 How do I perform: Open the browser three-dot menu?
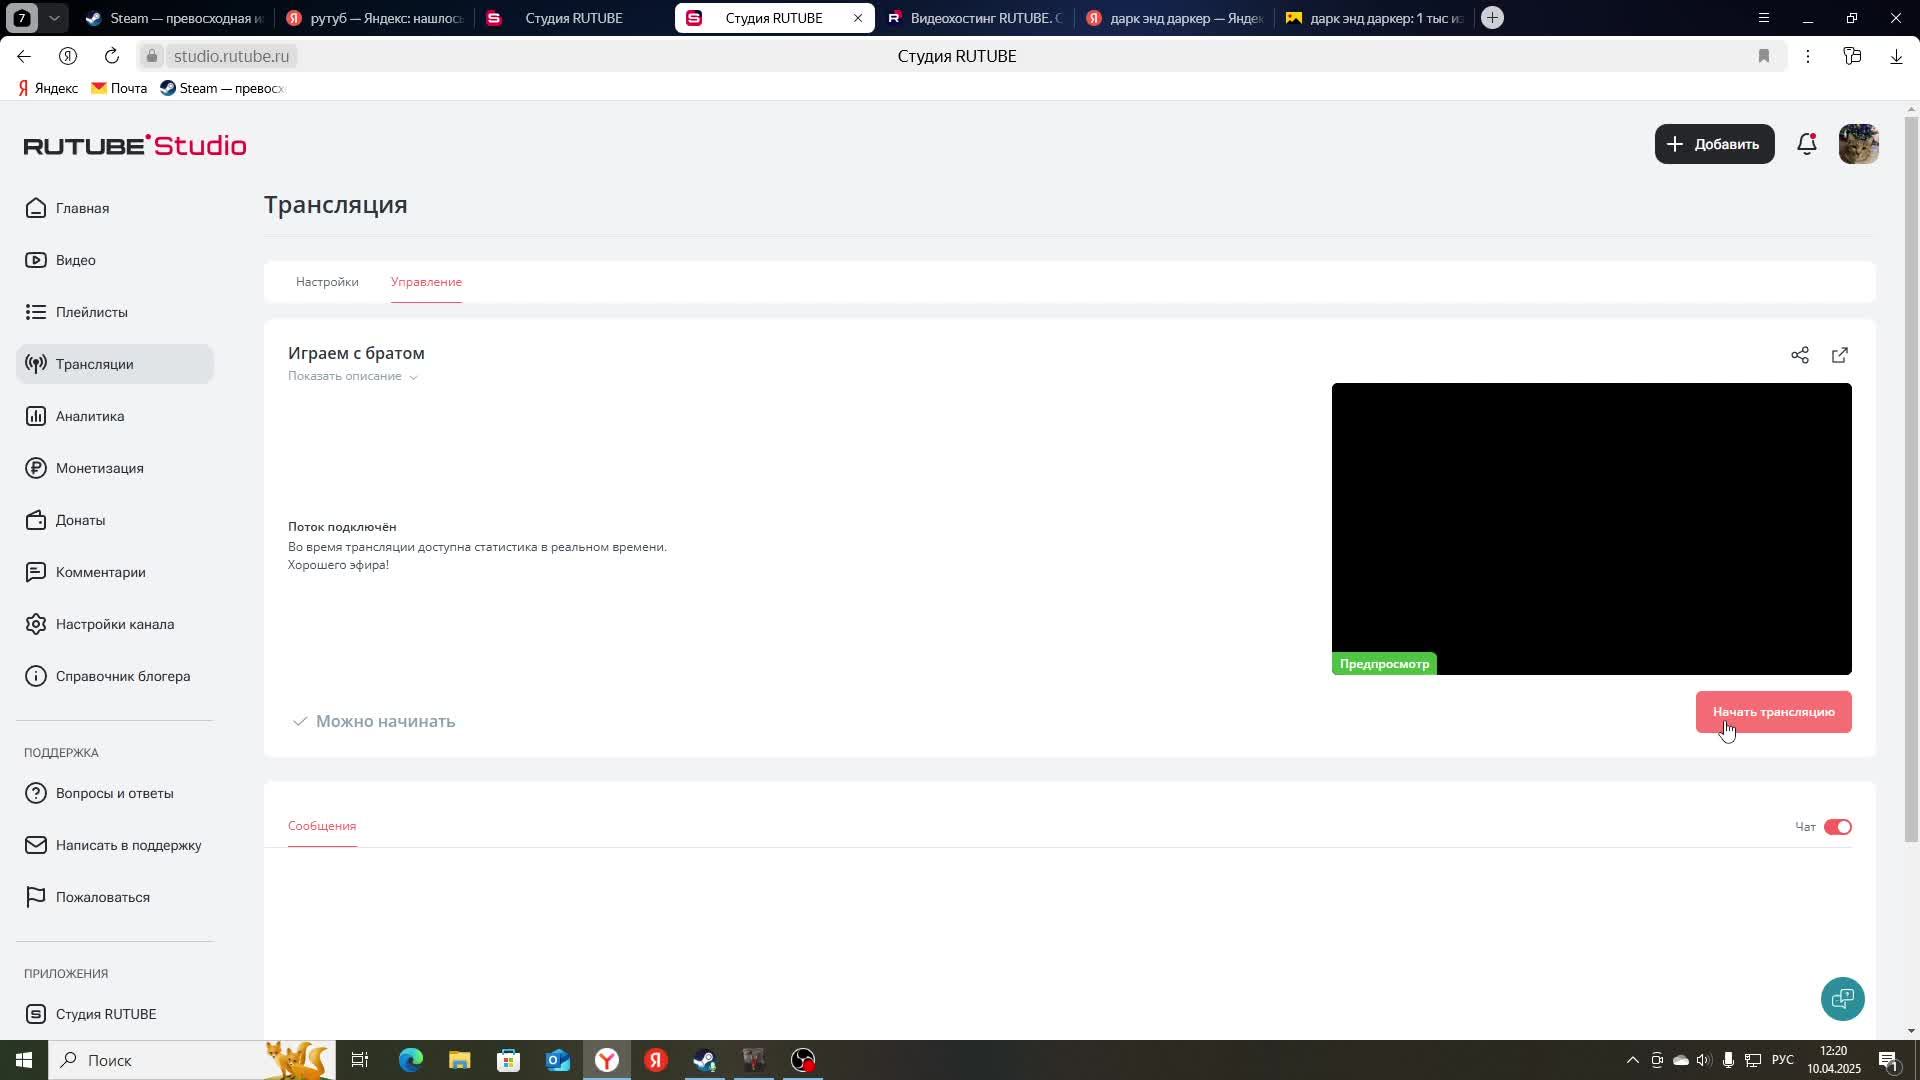pos(1807,56)
